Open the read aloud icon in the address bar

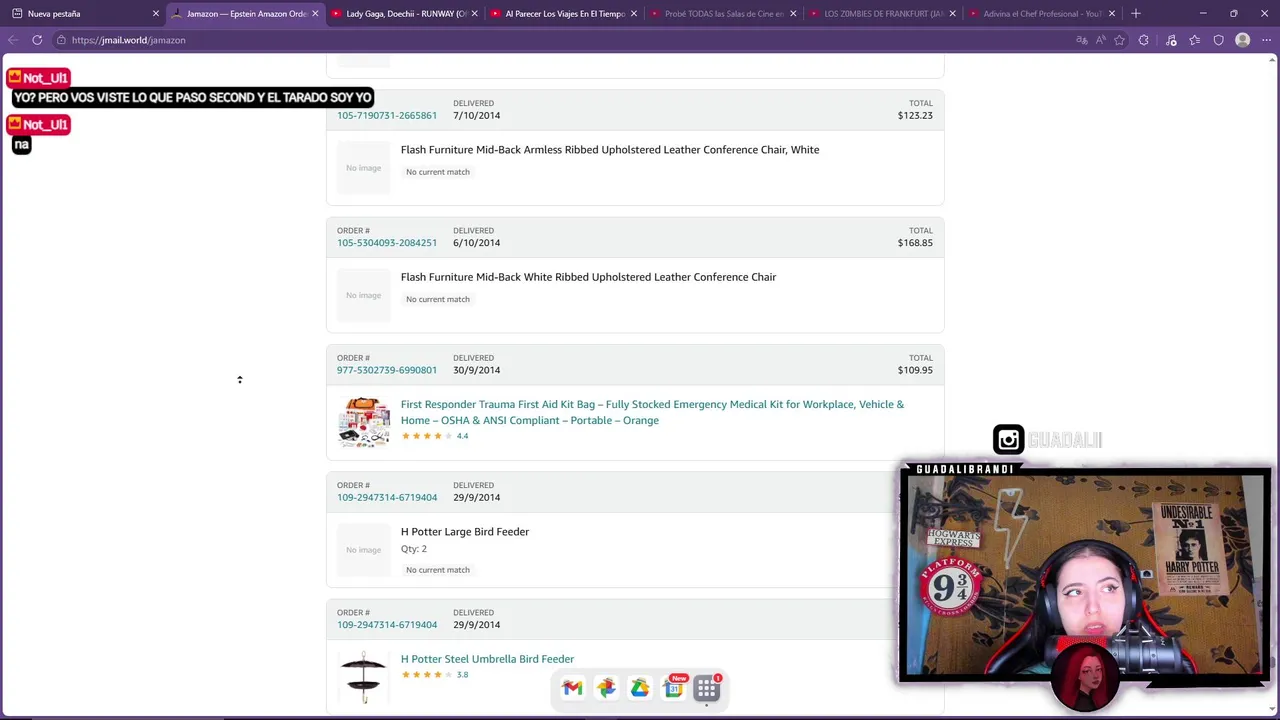1100,40
